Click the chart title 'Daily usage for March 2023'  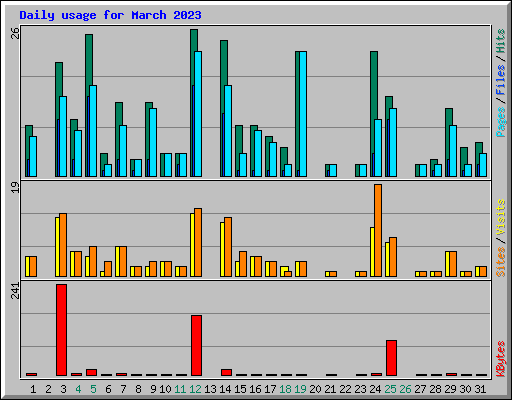110,15
